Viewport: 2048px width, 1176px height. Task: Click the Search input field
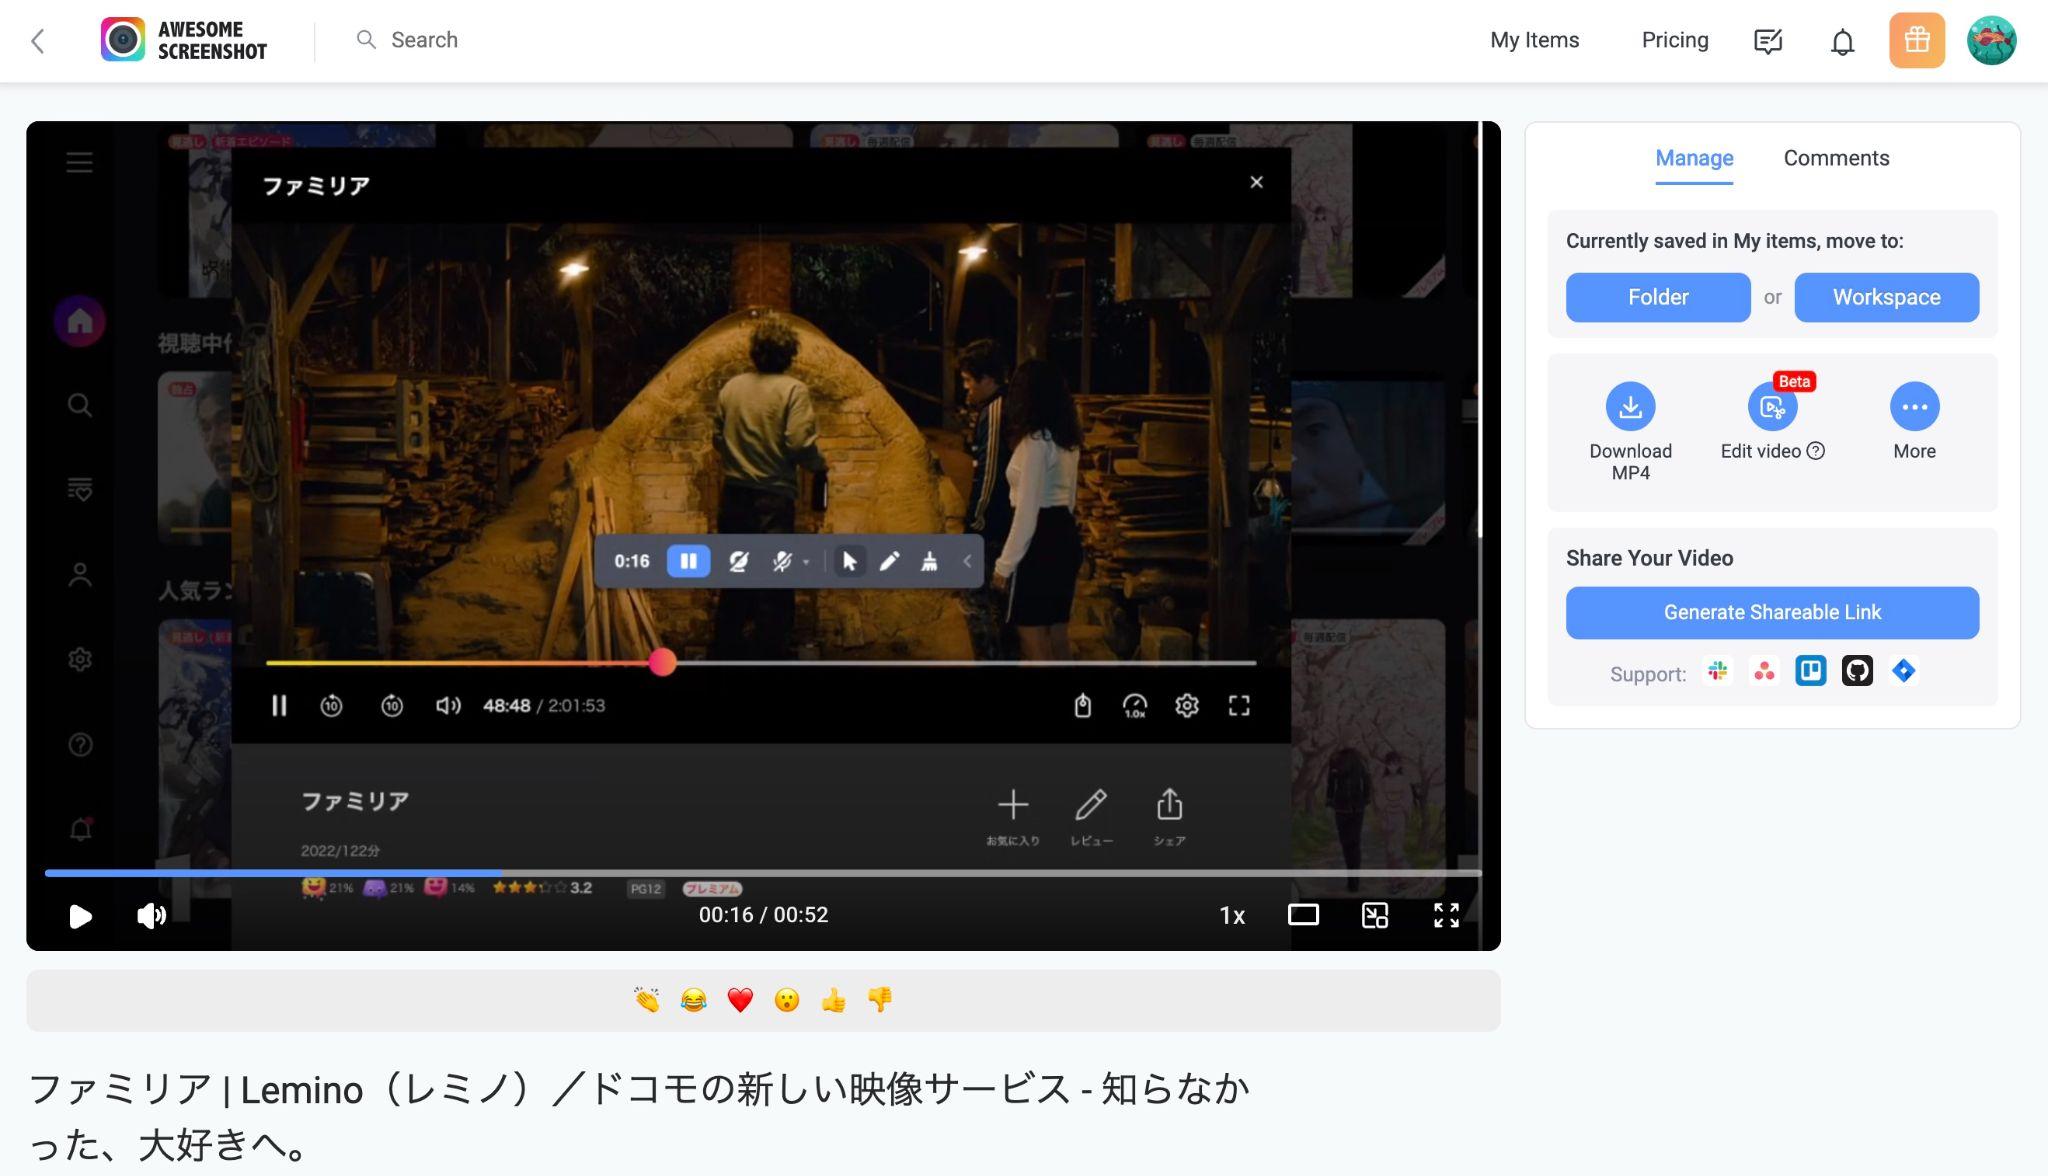(424, 40)
